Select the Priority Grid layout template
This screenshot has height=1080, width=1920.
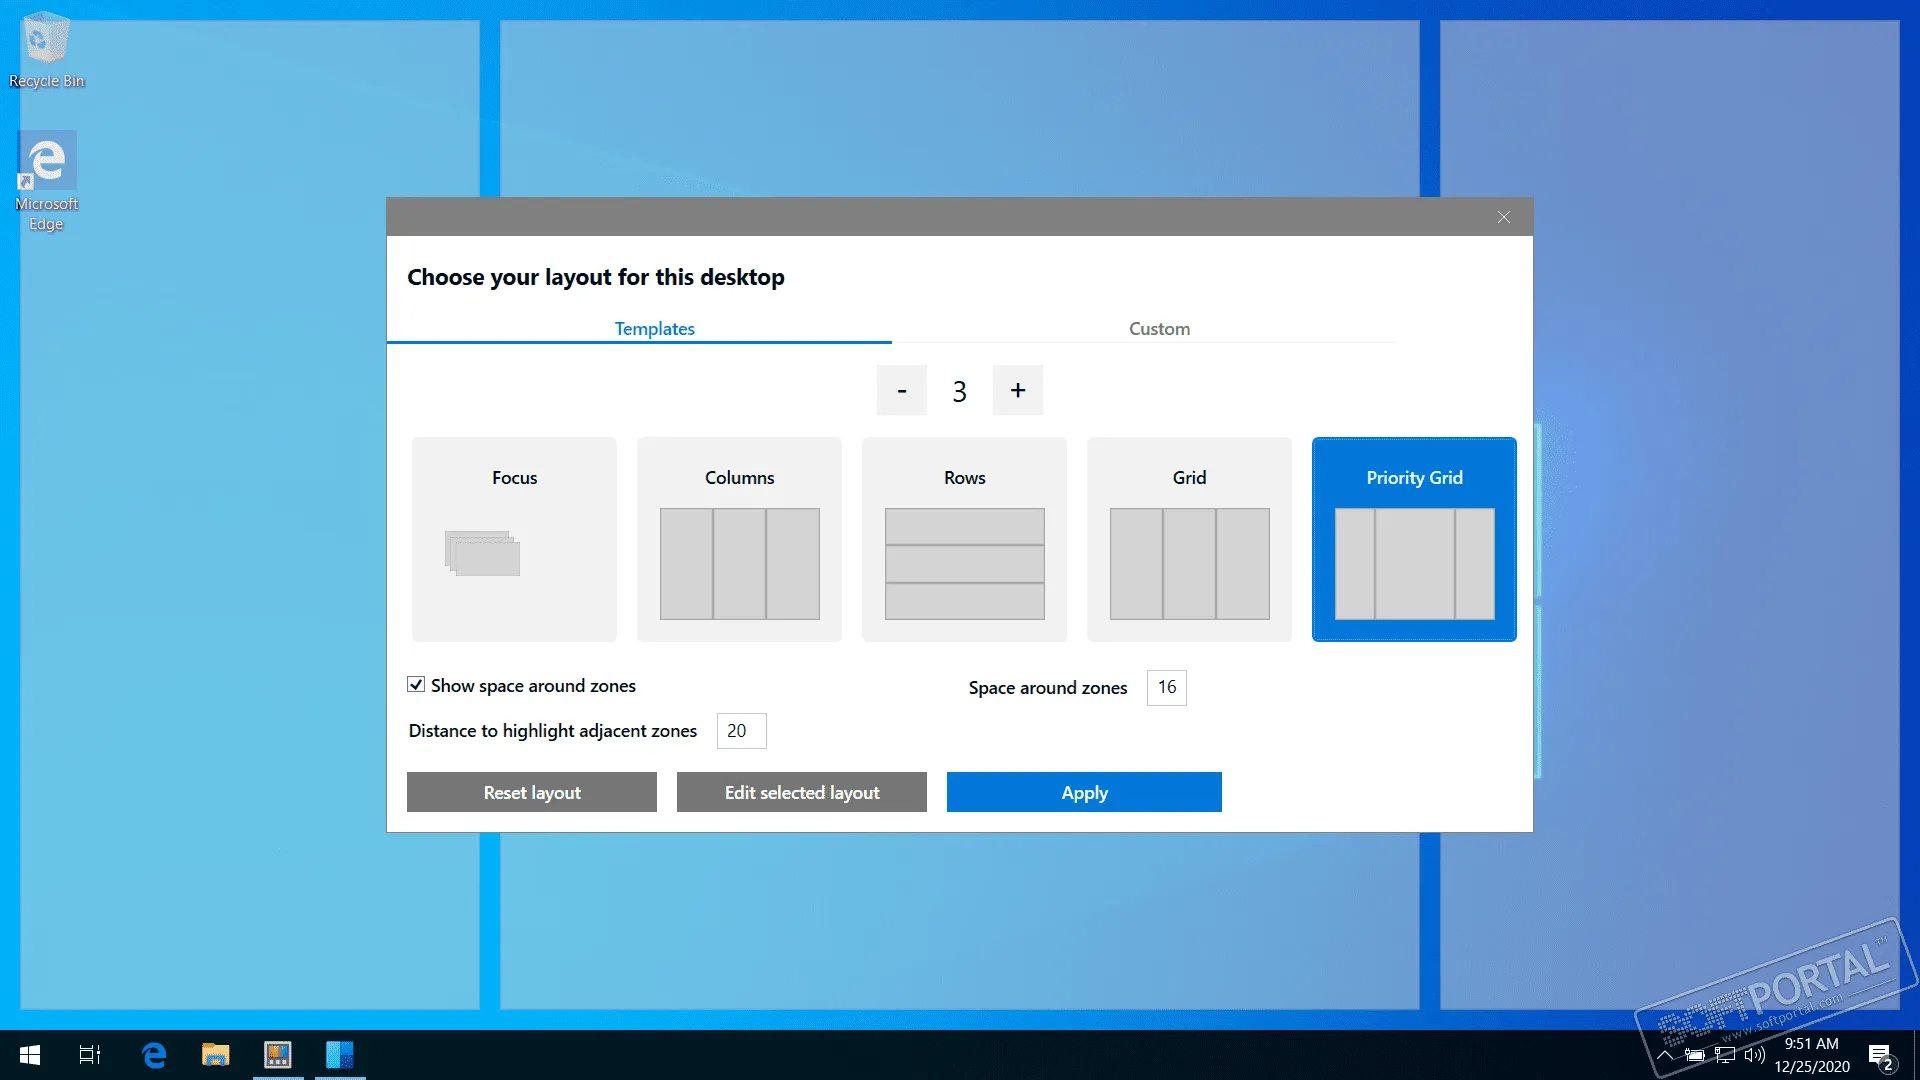click(x=1414, y=539)
